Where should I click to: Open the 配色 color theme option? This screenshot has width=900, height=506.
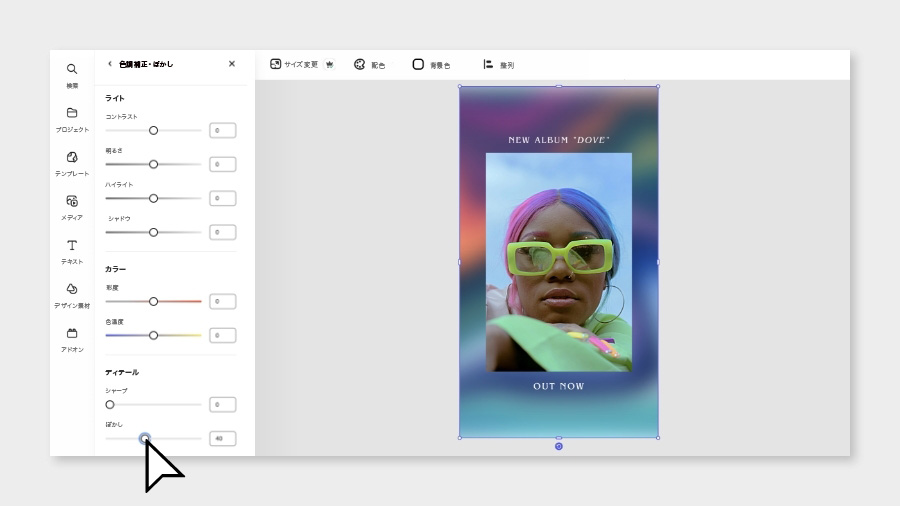click(x=369, y=65)
